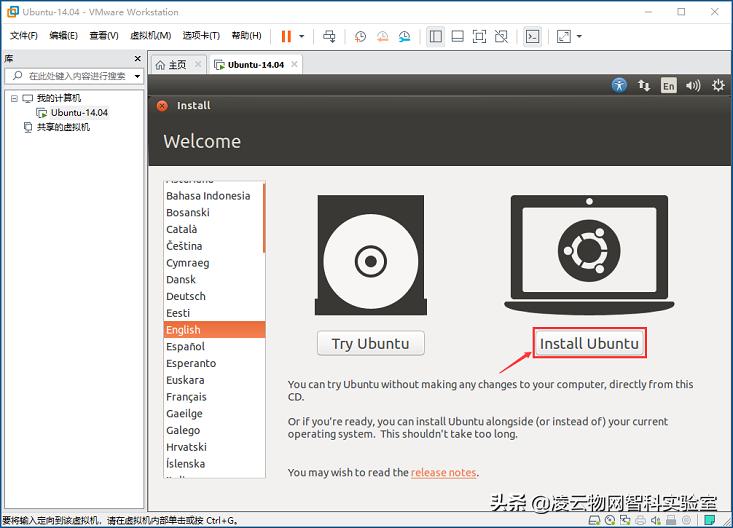Open the 虚拟机(M) menu
The height and width of the screenshot is (528, 733).
pyautogui.click(x=151, y=36)
